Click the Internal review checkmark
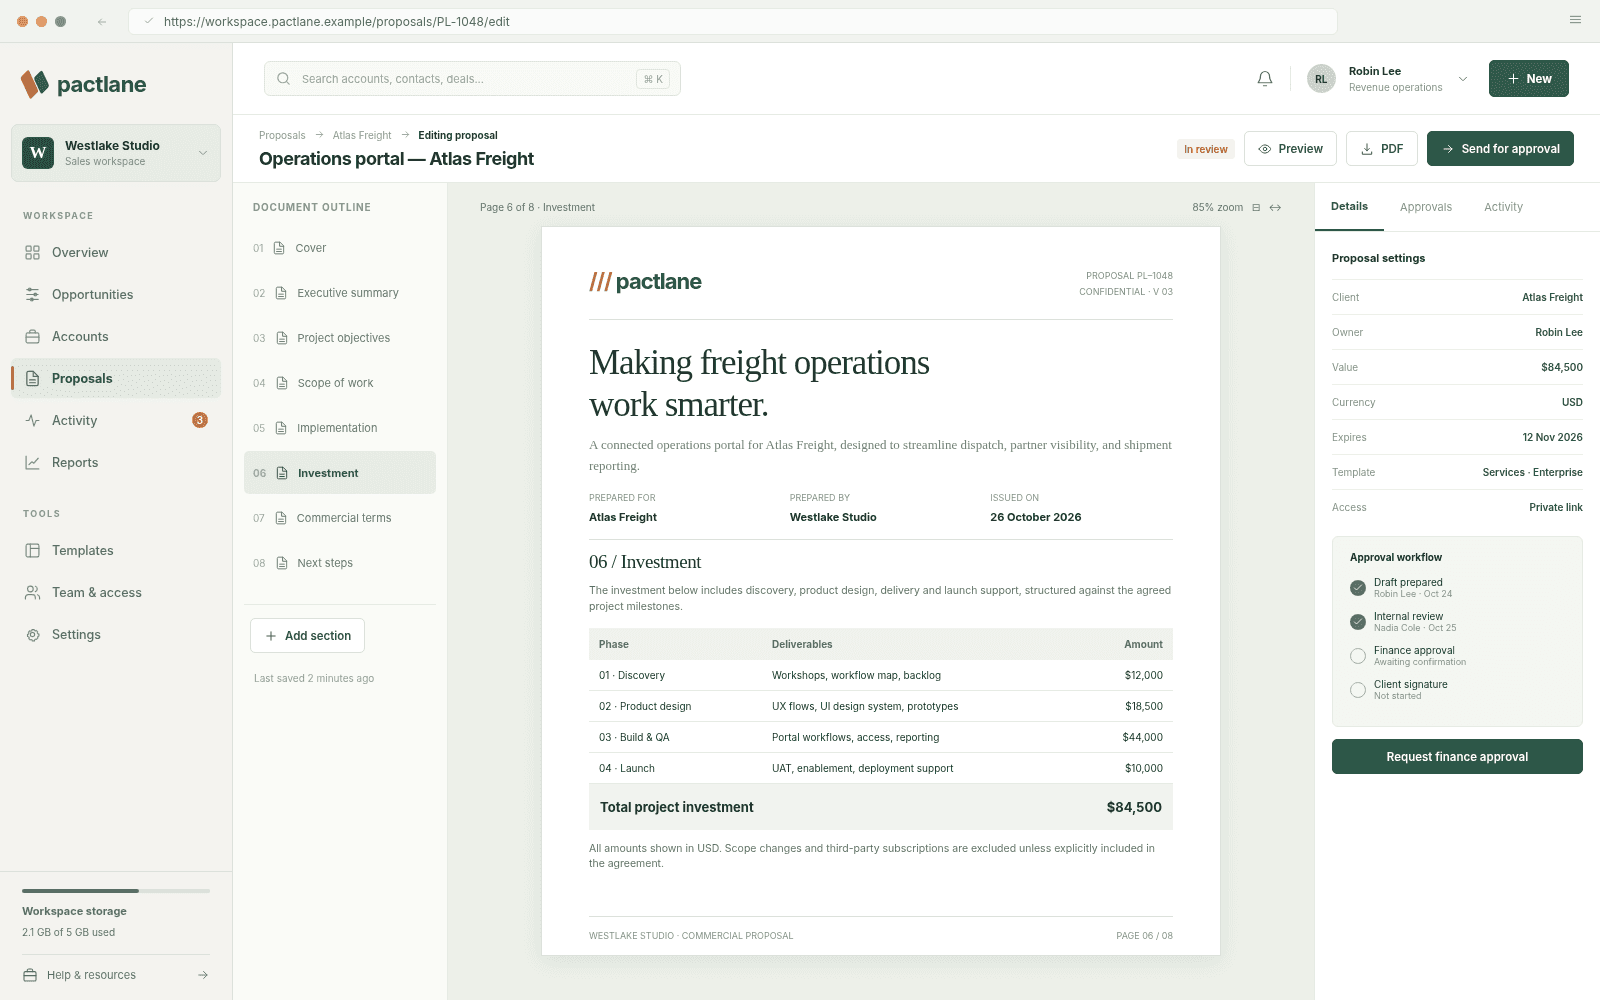 coord(1358,622)
